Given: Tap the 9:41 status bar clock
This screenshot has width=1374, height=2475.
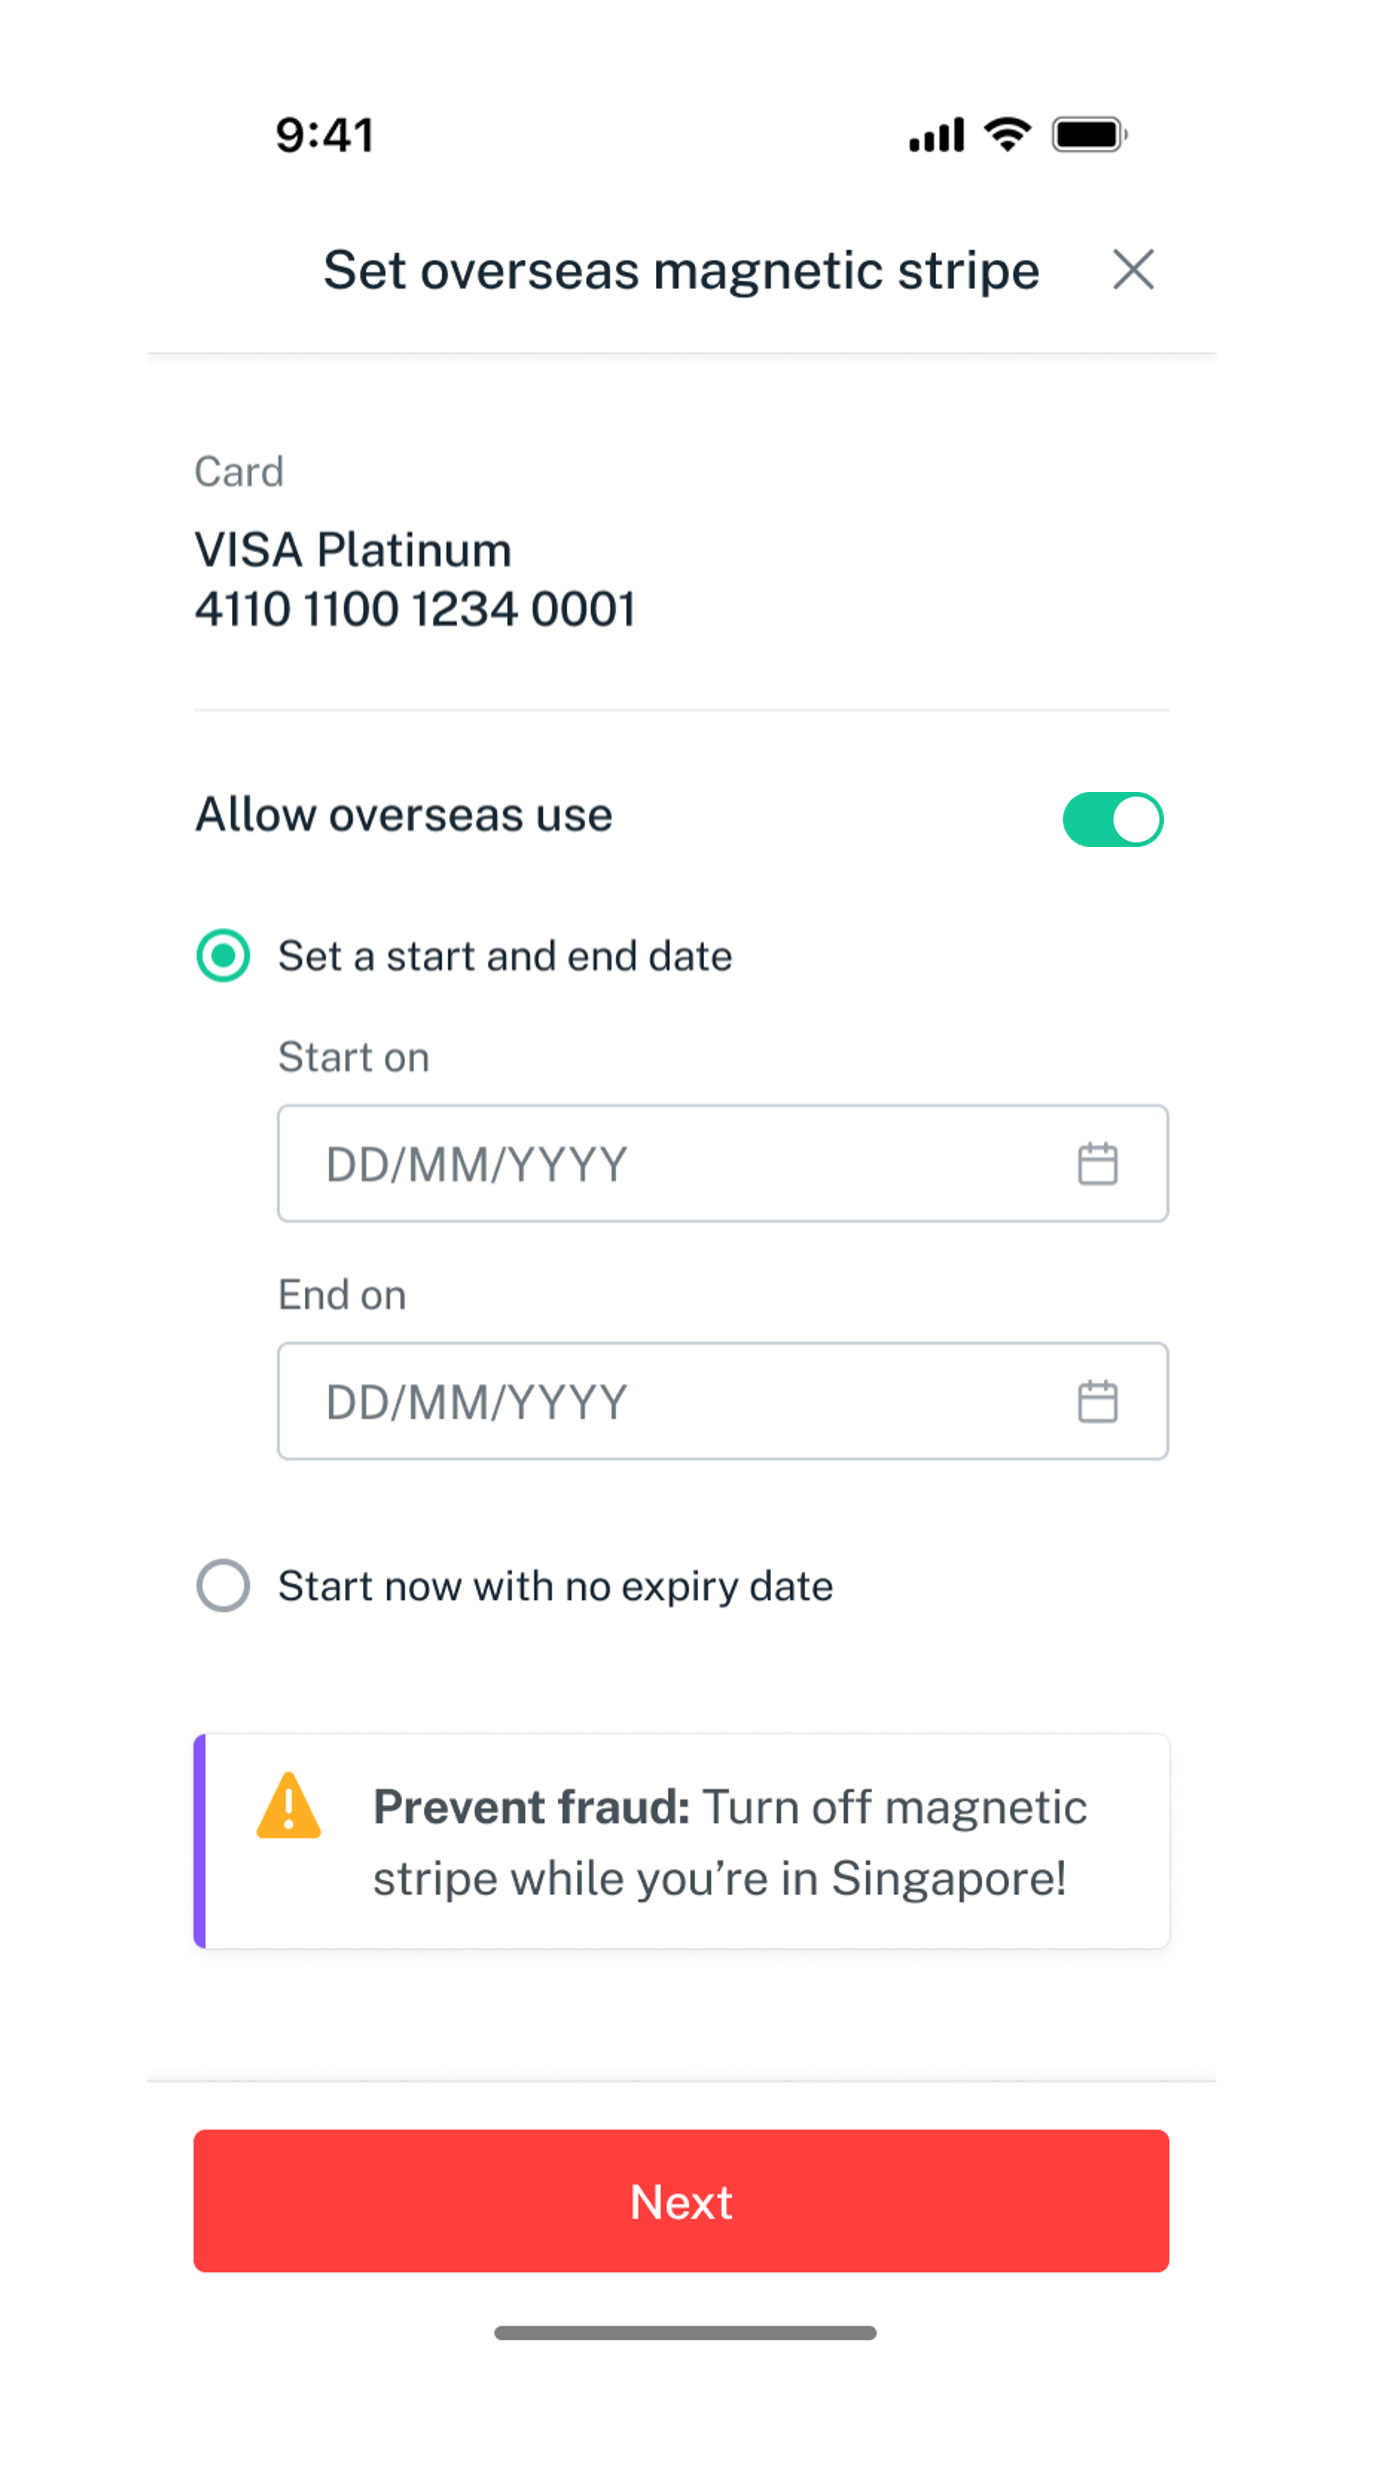Looking at the screenshot, I should point(325,135).
